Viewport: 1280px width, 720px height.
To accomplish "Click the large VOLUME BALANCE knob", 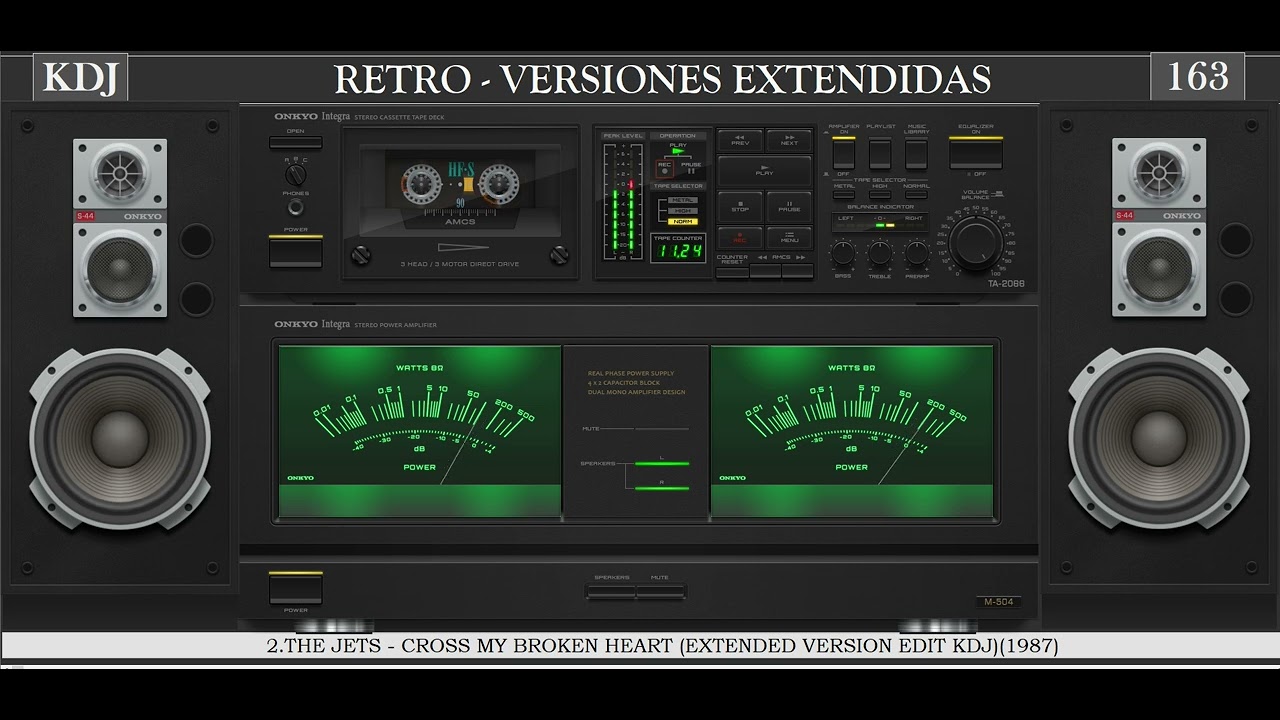I will click(976, 243).
